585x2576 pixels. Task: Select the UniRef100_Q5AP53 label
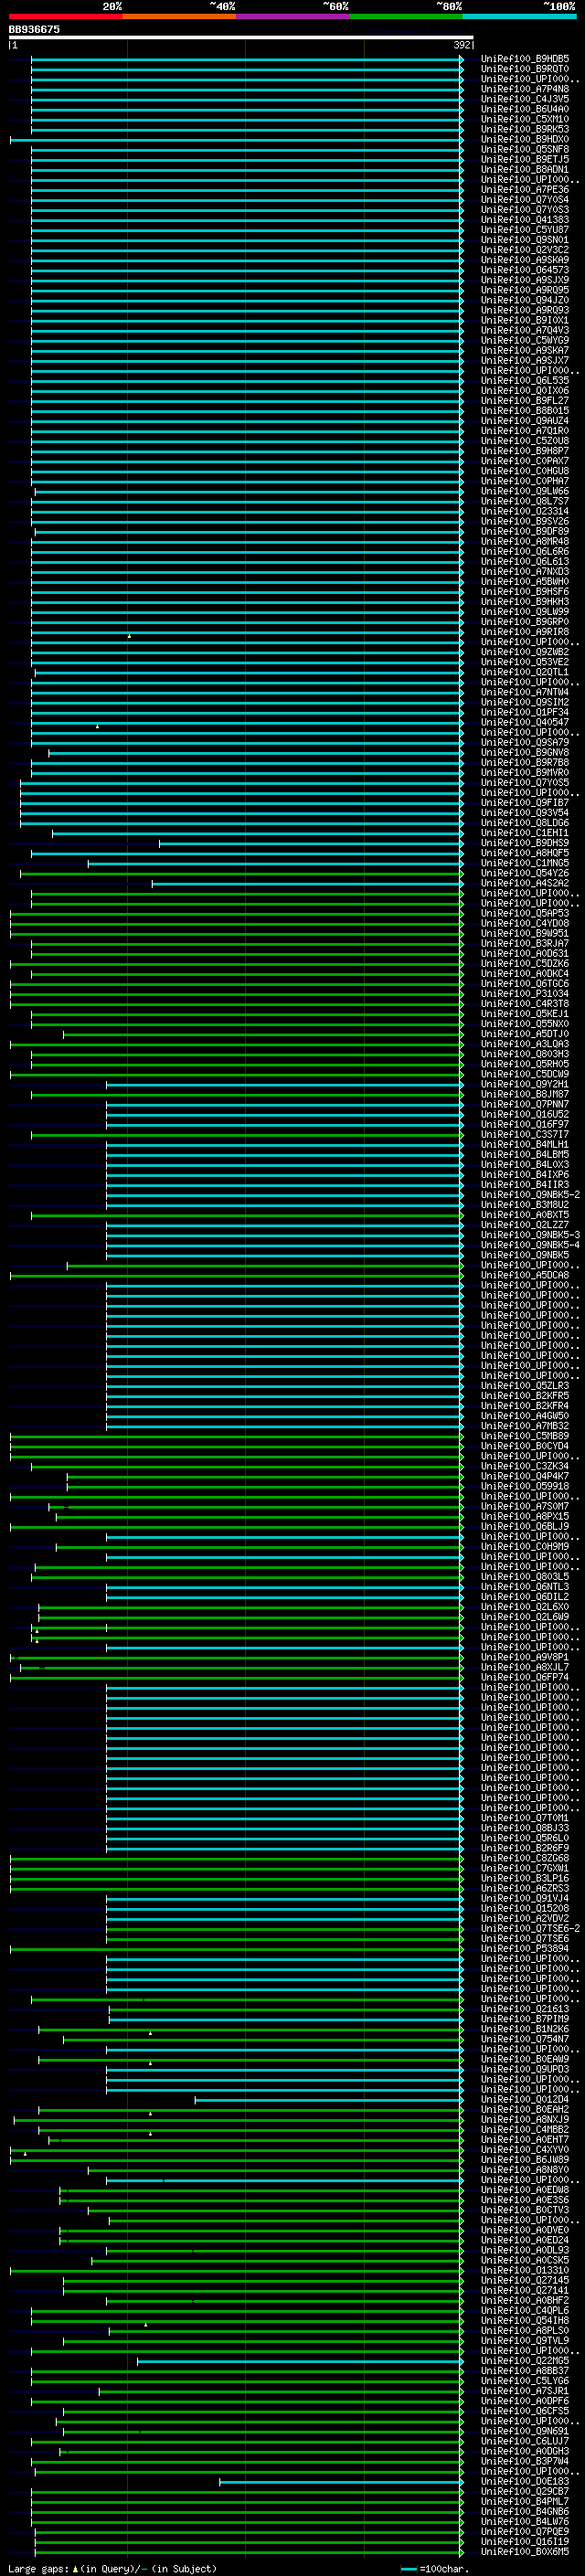pyautogui.click(x=525, y=913)
